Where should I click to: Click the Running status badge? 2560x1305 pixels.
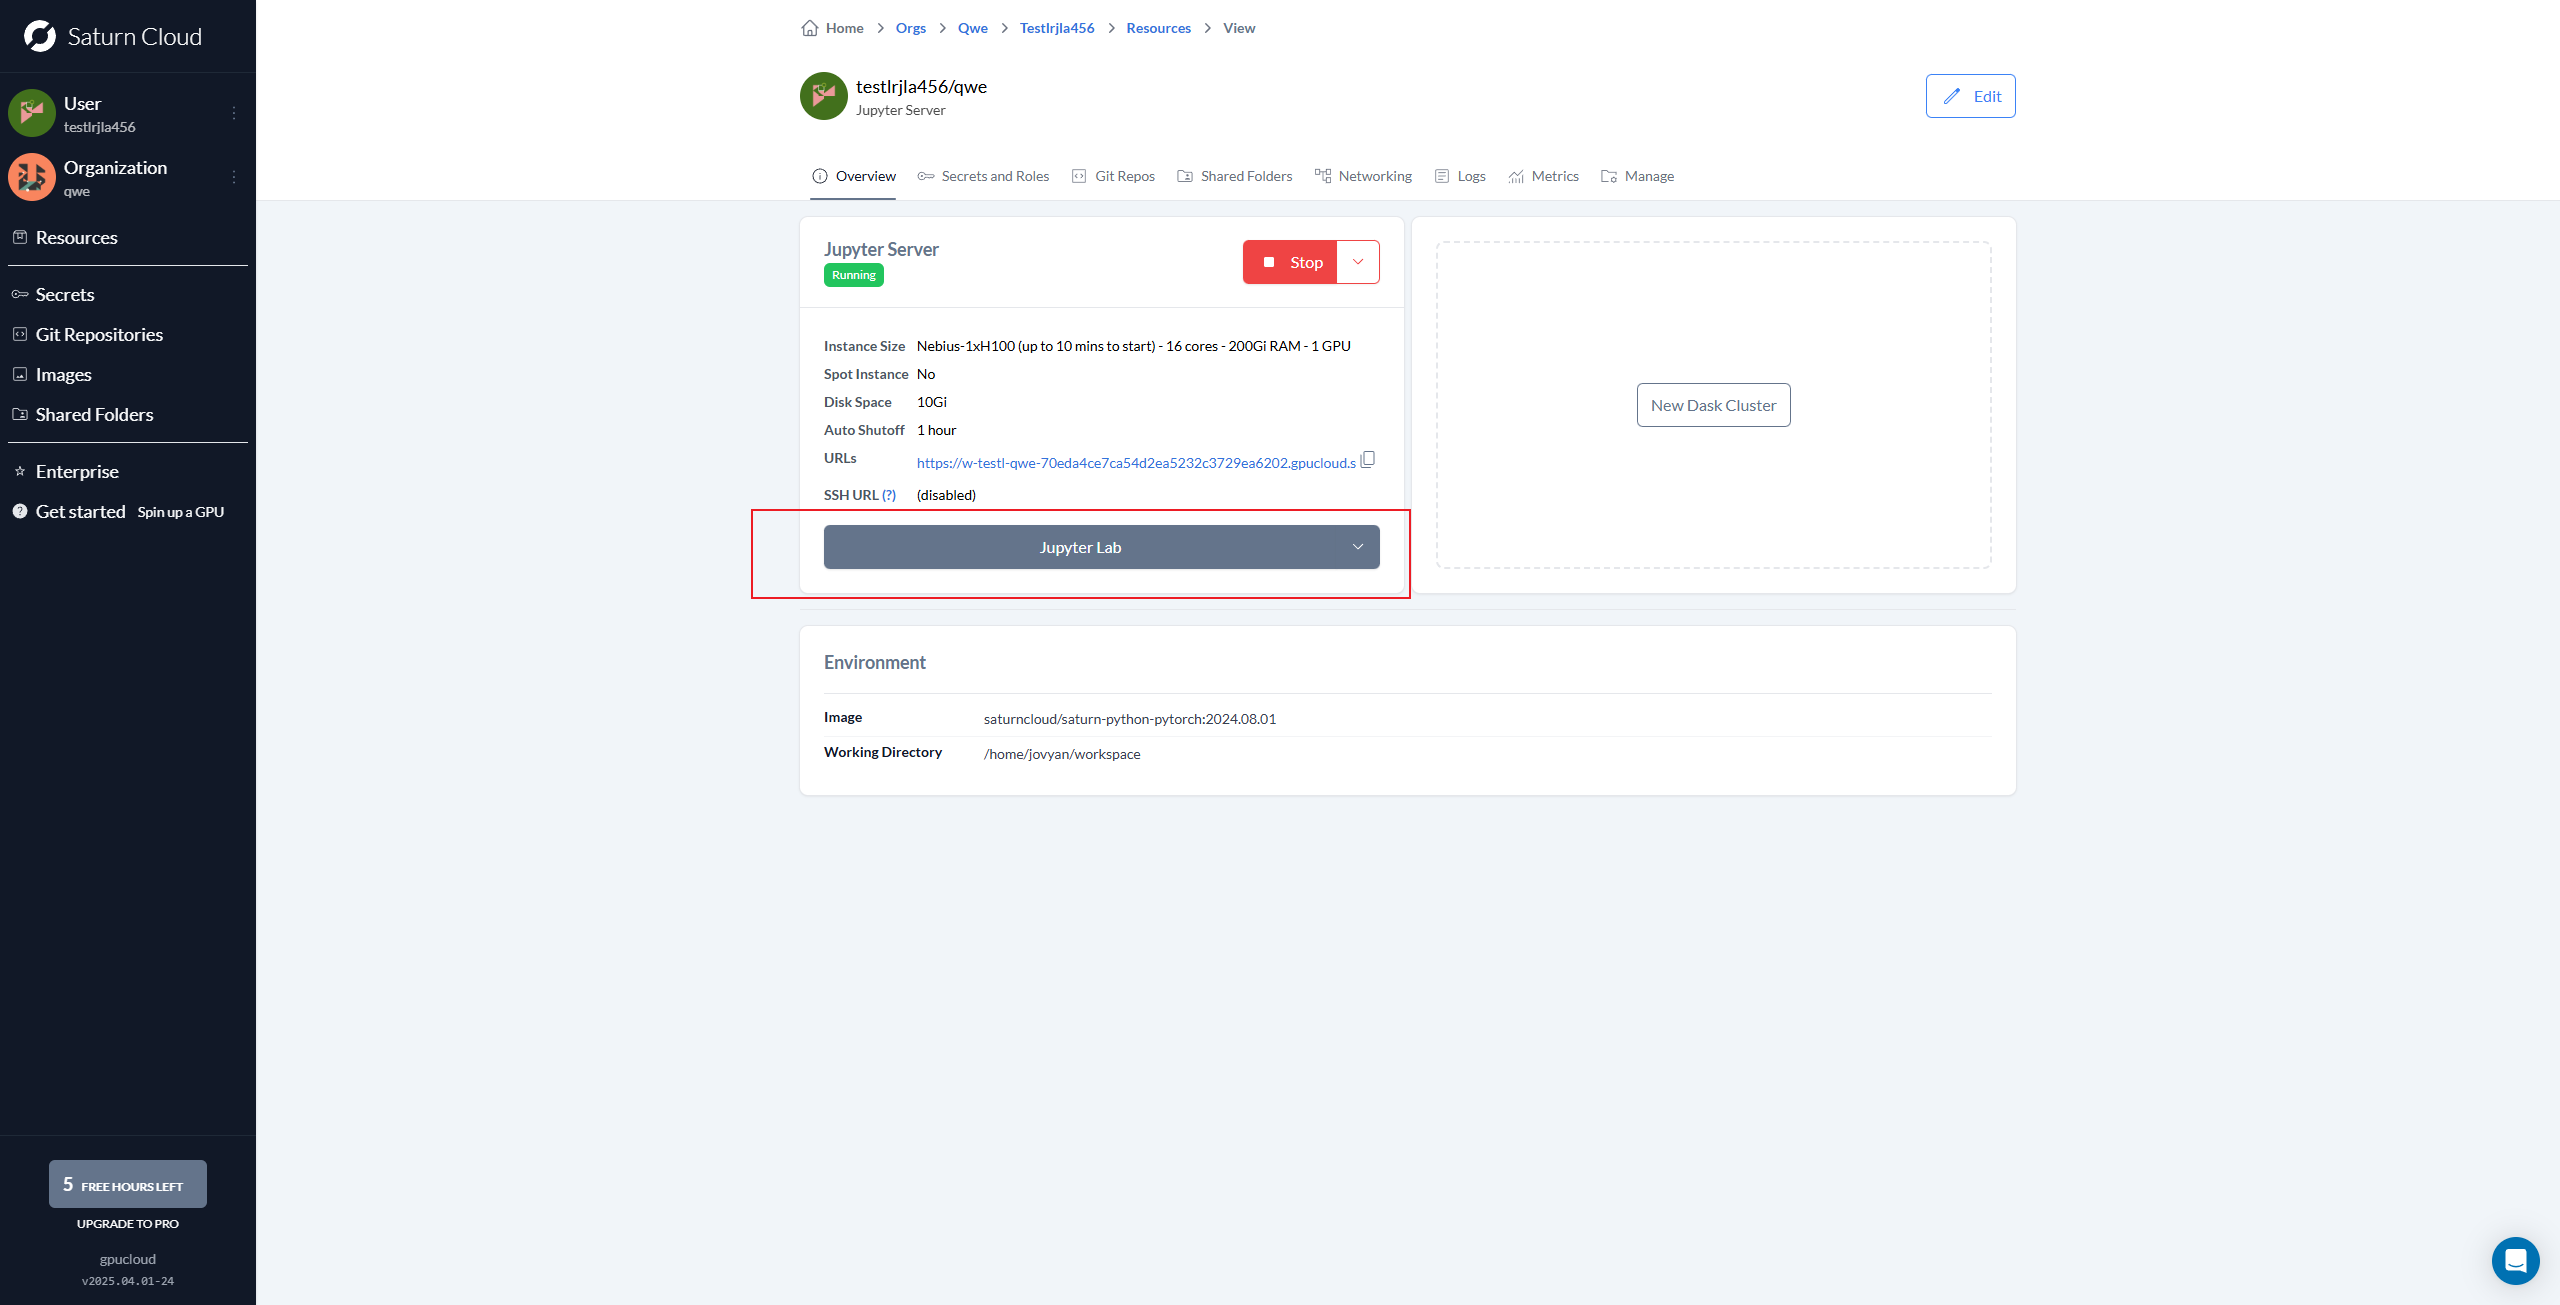[854, 275]
